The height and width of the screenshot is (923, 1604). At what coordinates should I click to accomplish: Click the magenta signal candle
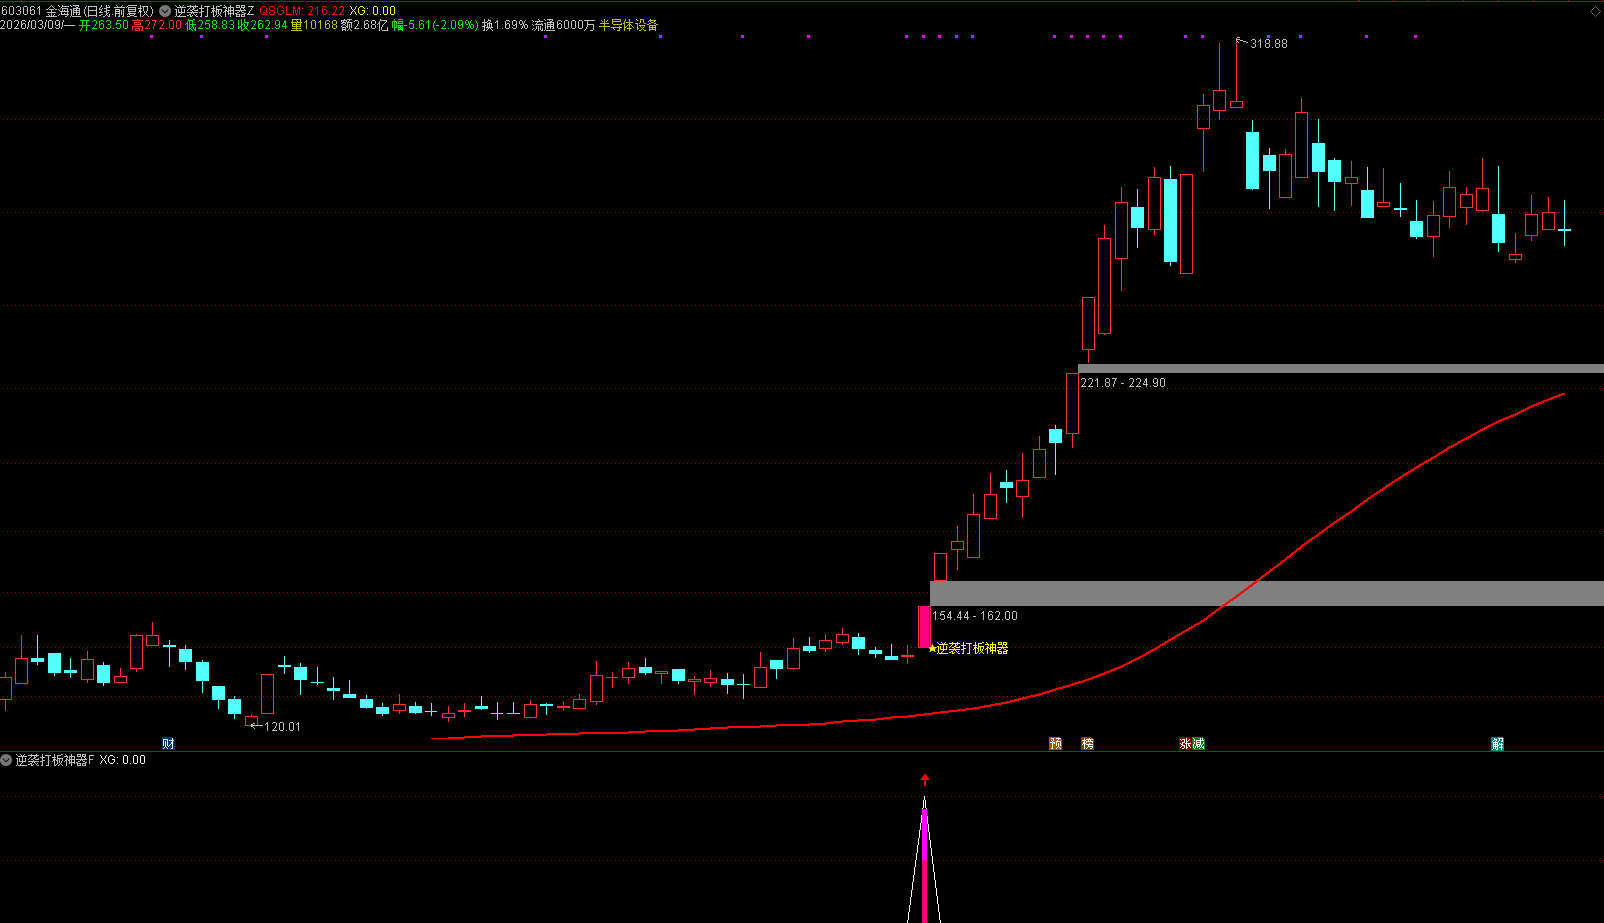(x=924, y=627)
